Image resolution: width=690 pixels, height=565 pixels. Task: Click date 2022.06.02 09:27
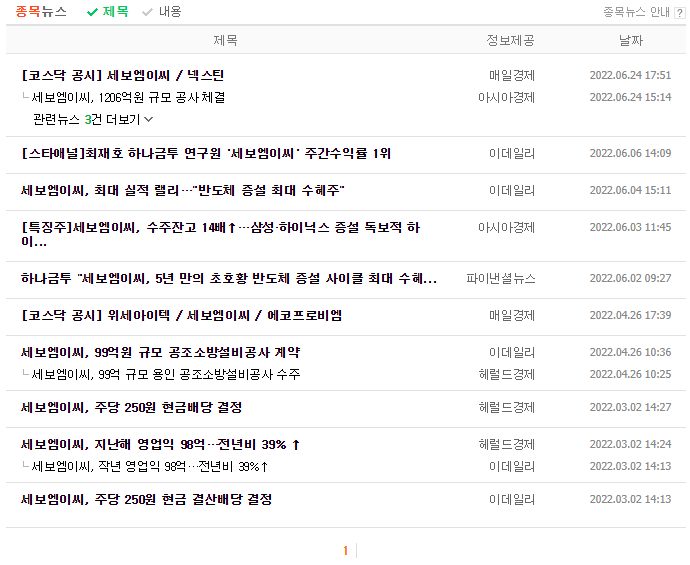(630, 278)
